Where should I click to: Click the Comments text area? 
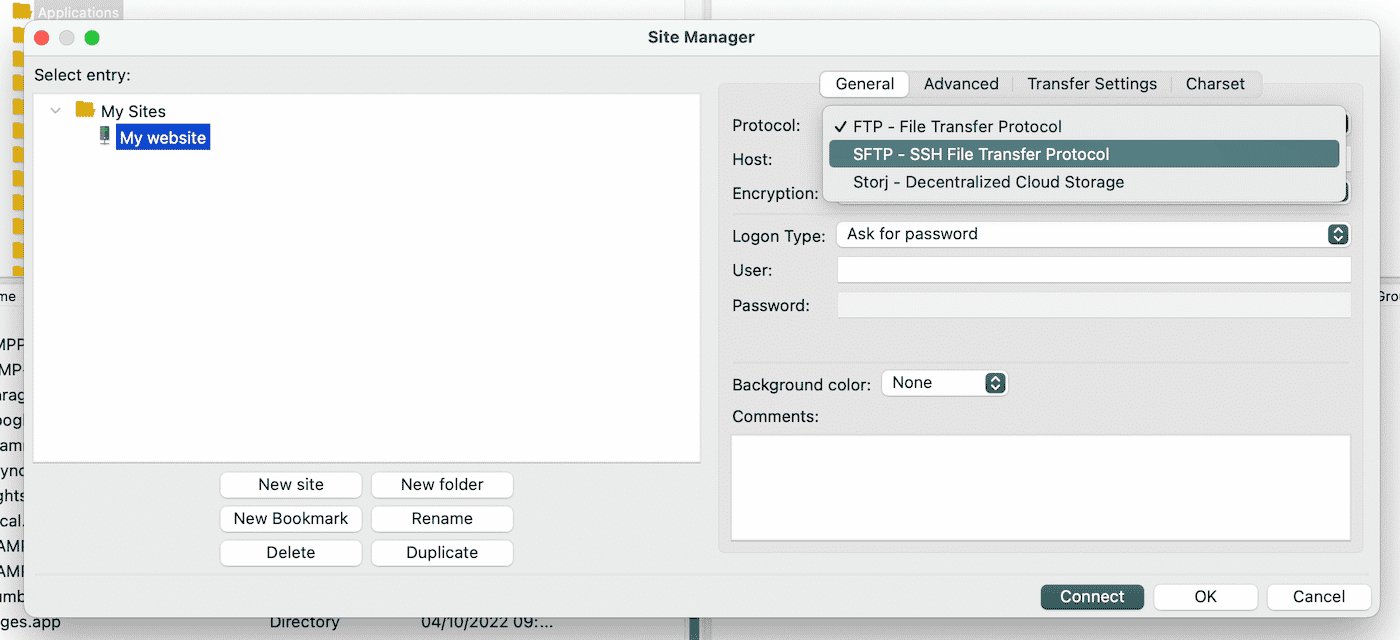[x=1040, y=487]
